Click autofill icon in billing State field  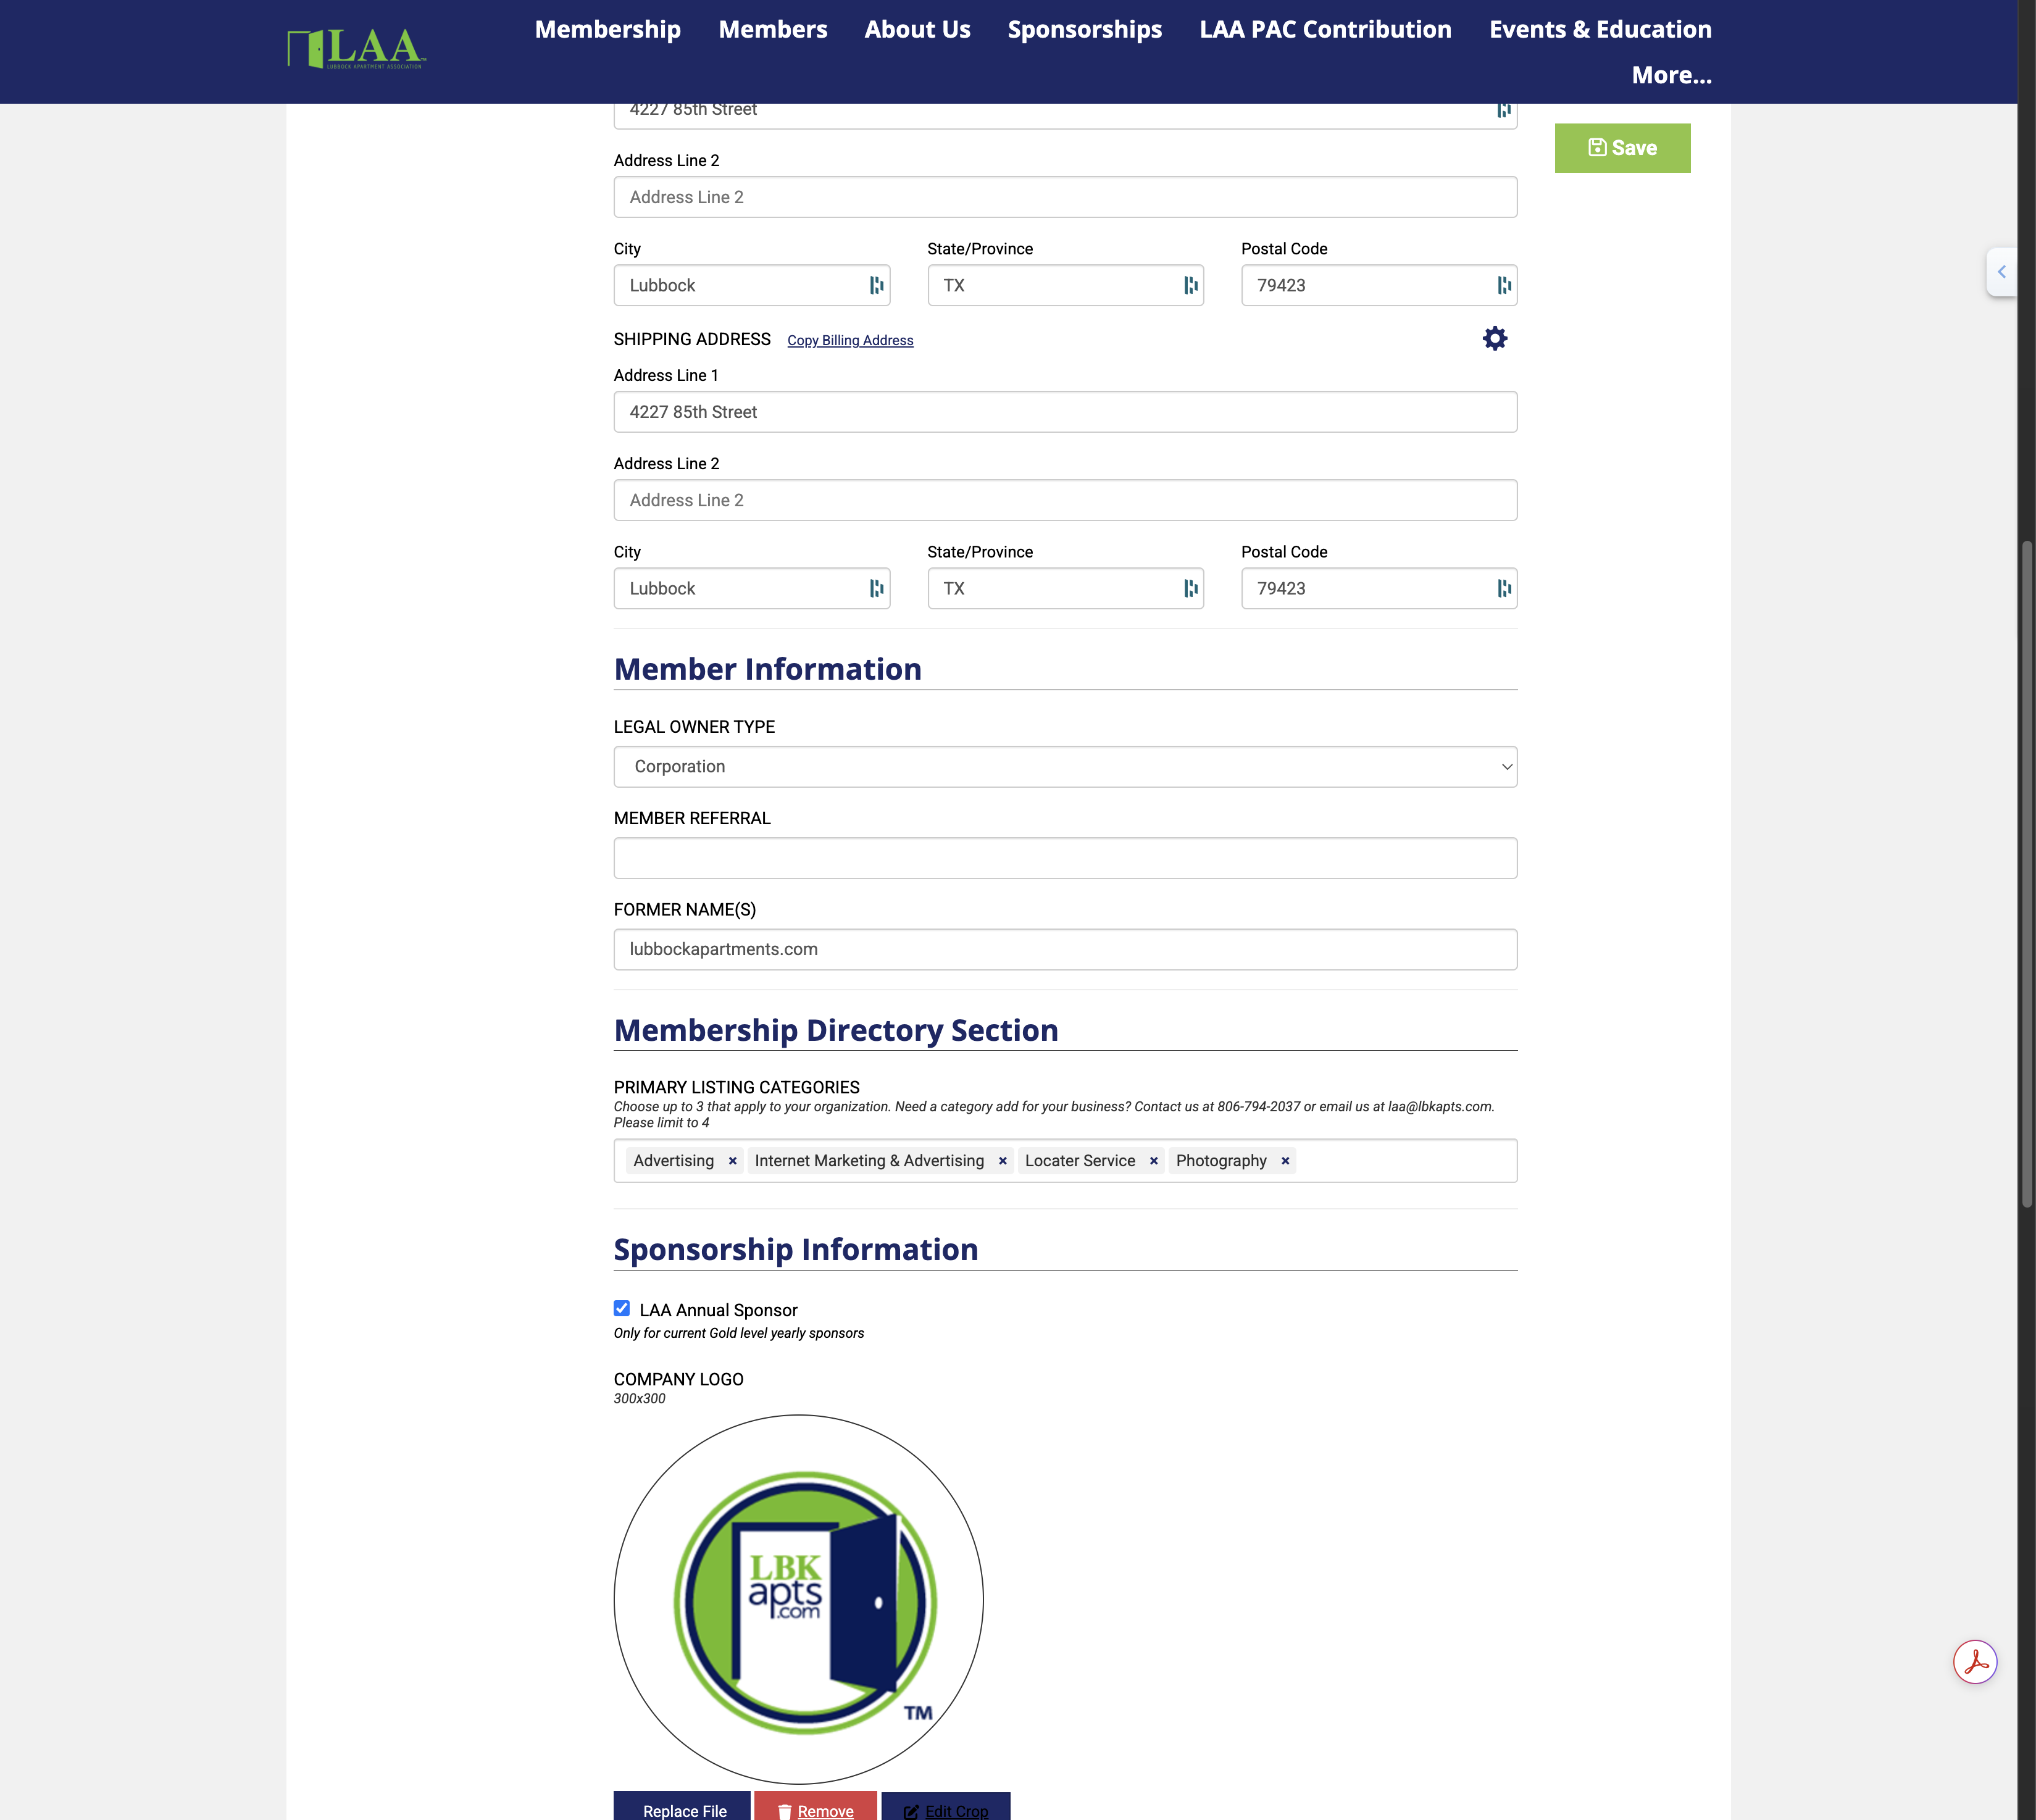tap(1190, 286)
